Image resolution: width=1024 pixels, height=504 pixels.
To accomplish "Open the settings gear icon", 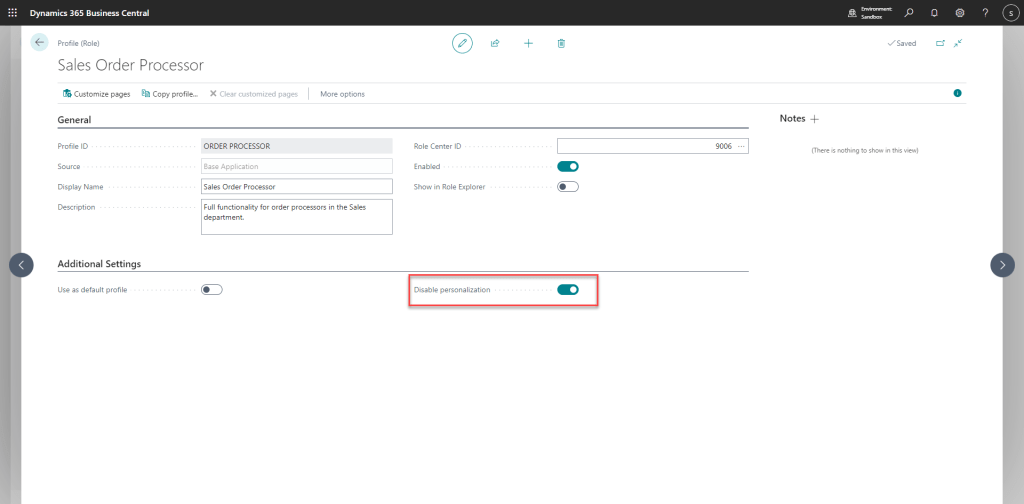I will tap(960, 12).
